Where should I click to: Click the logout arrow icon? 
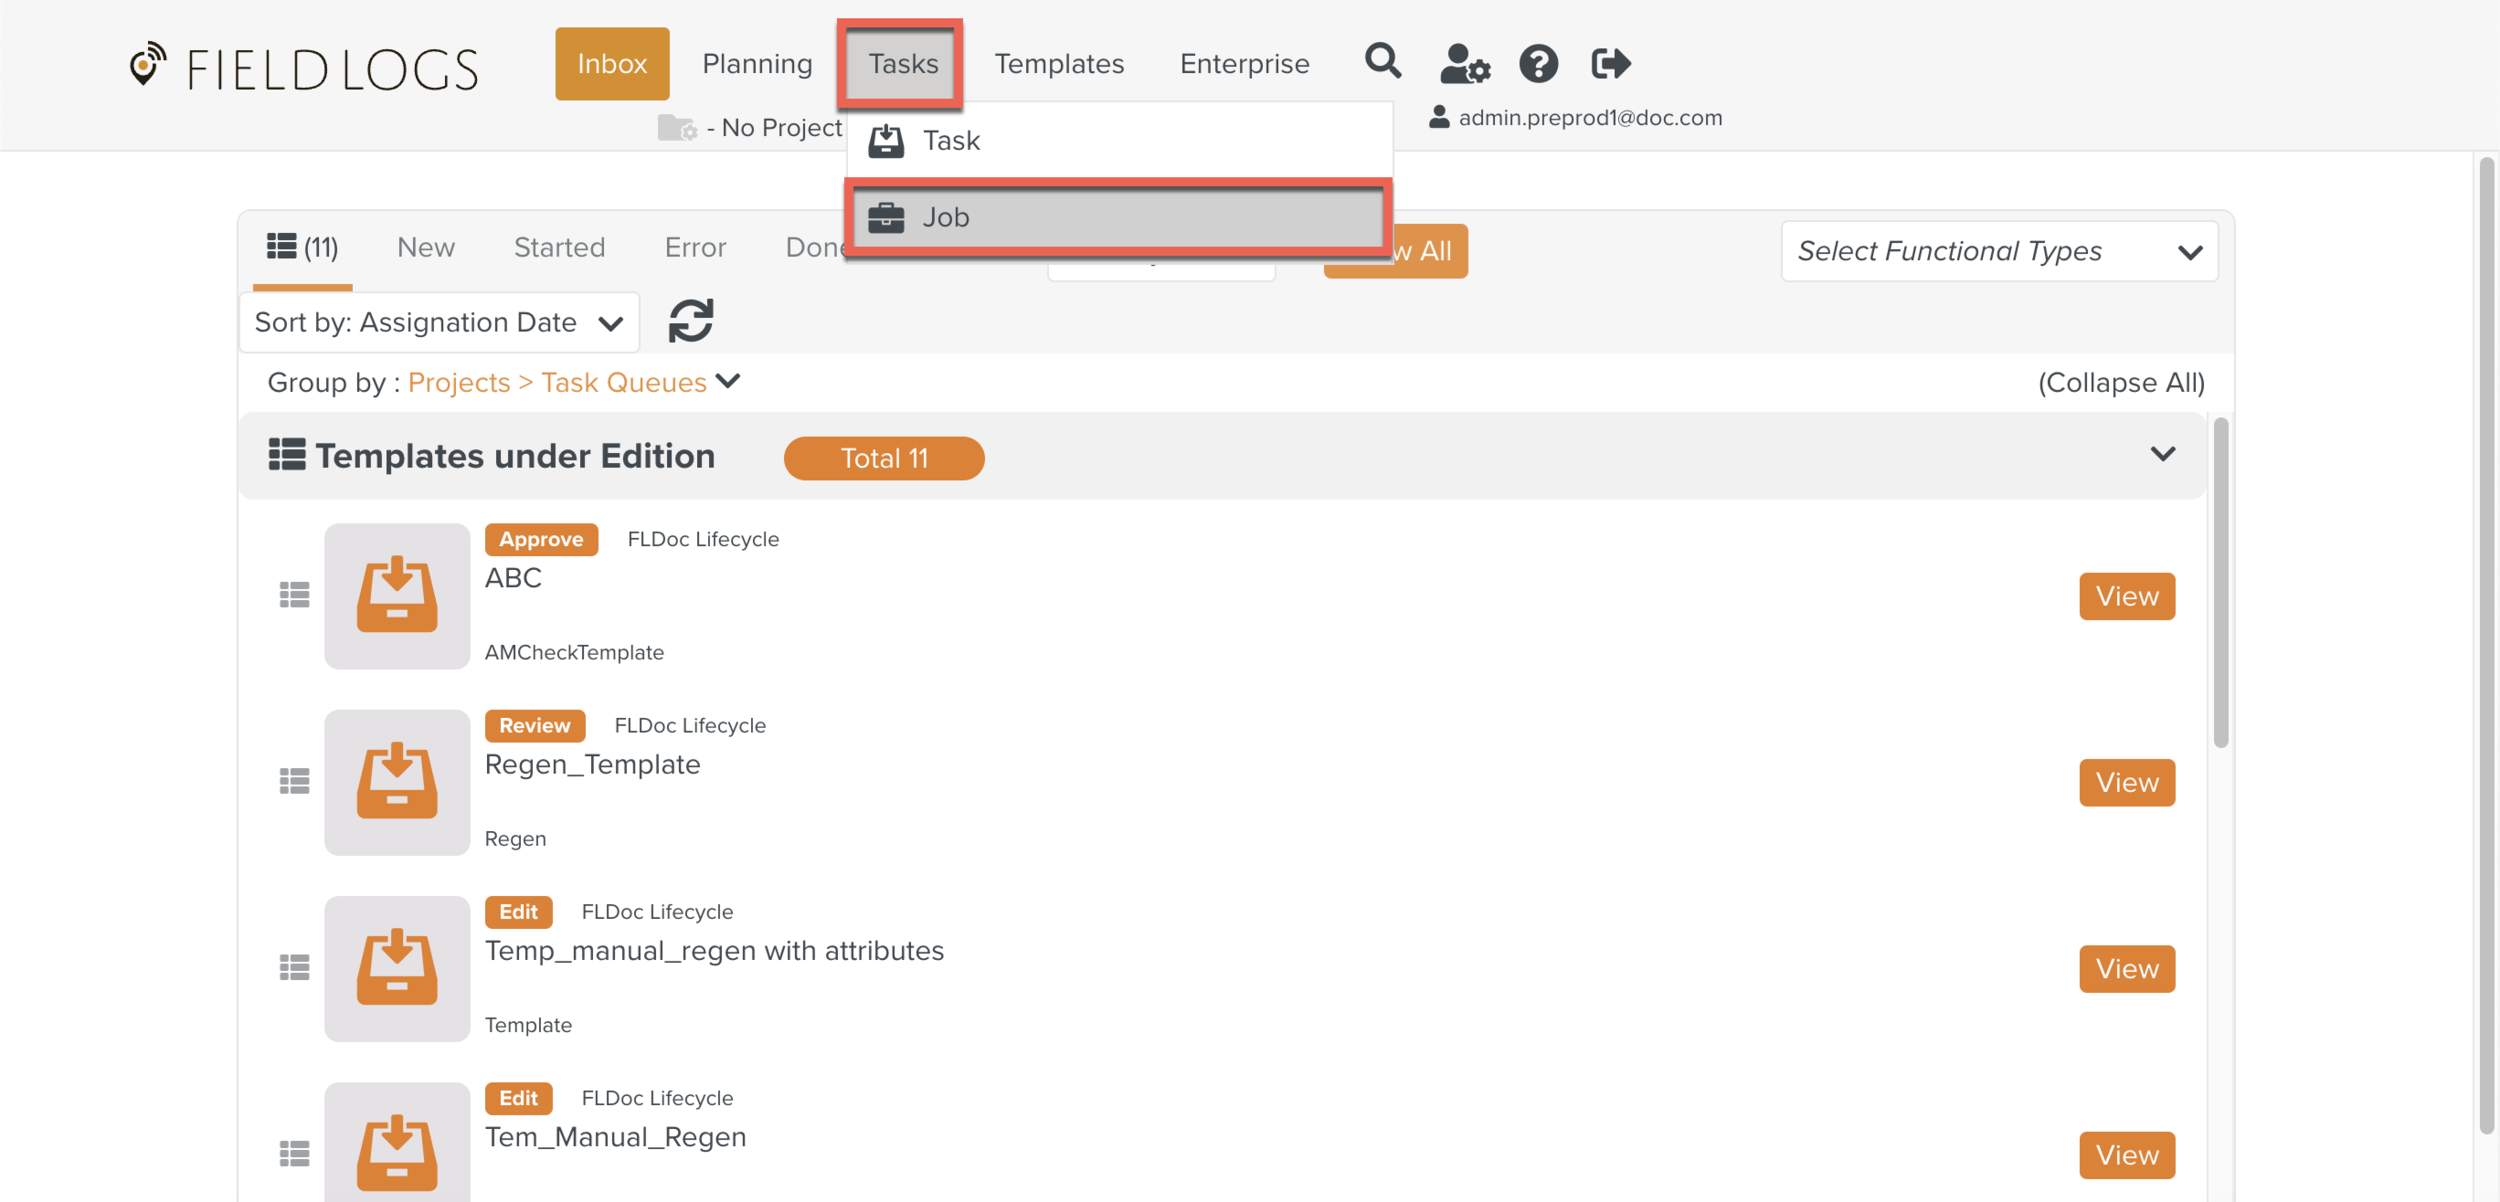tap(1610, 64)
